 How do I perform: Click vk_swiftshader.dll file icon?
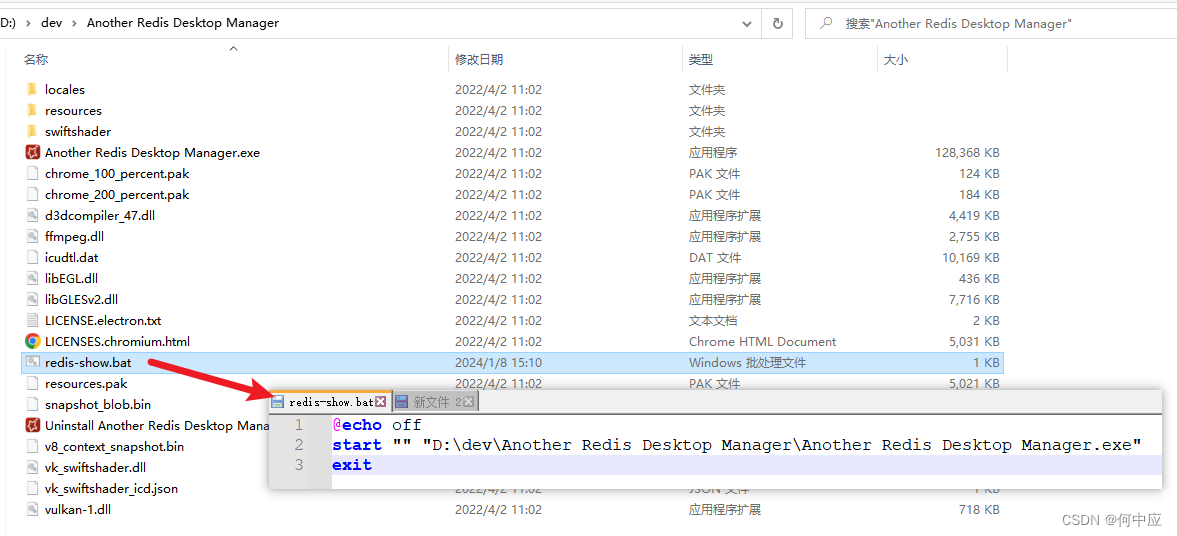[32, 468]
